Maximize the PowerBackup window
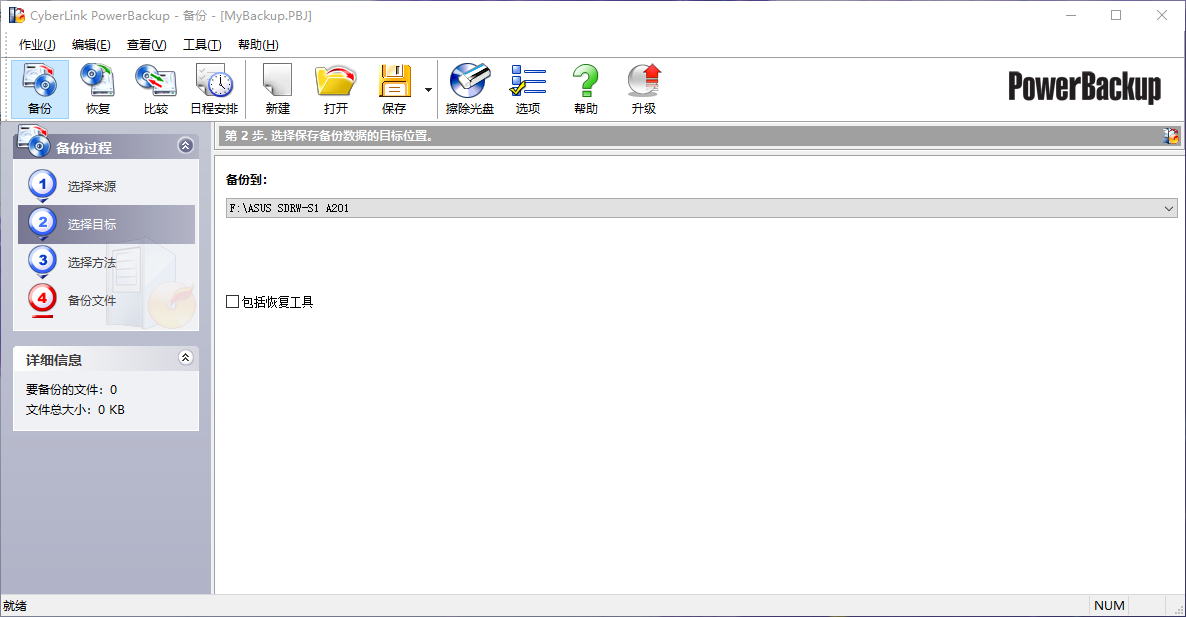This screenshot has height=617, width=1186. click(1116, 15)
